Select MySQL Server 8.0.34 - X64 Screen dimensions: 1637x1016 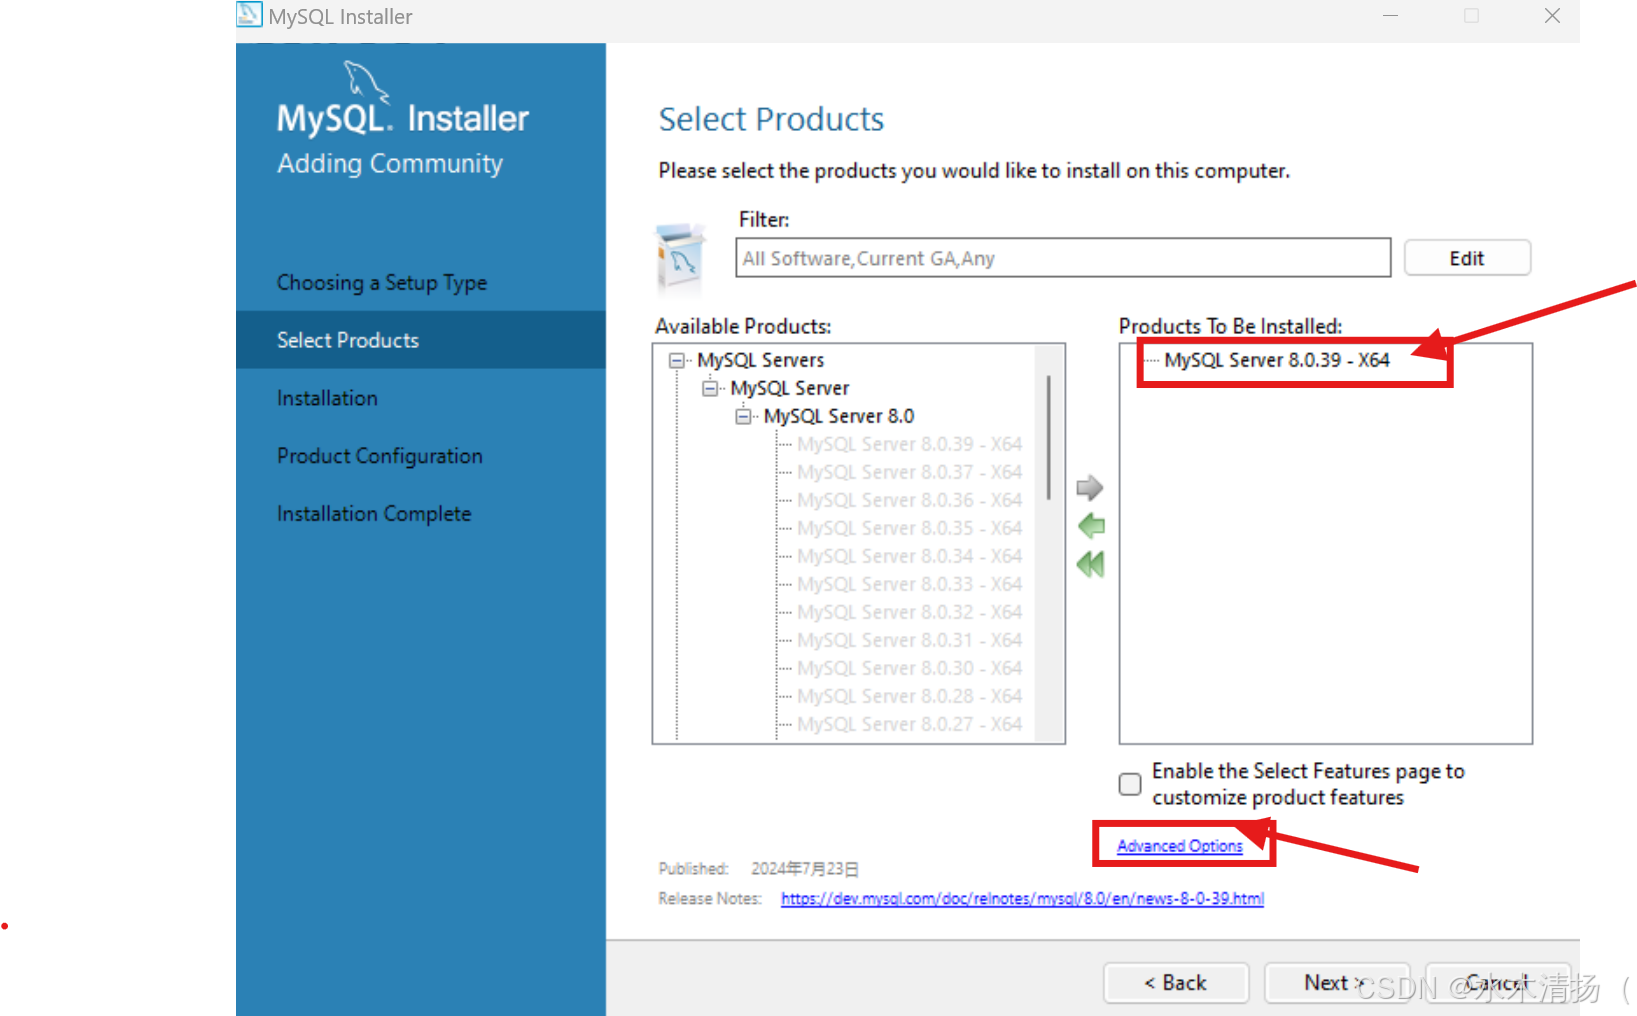[x=909, y=556]
